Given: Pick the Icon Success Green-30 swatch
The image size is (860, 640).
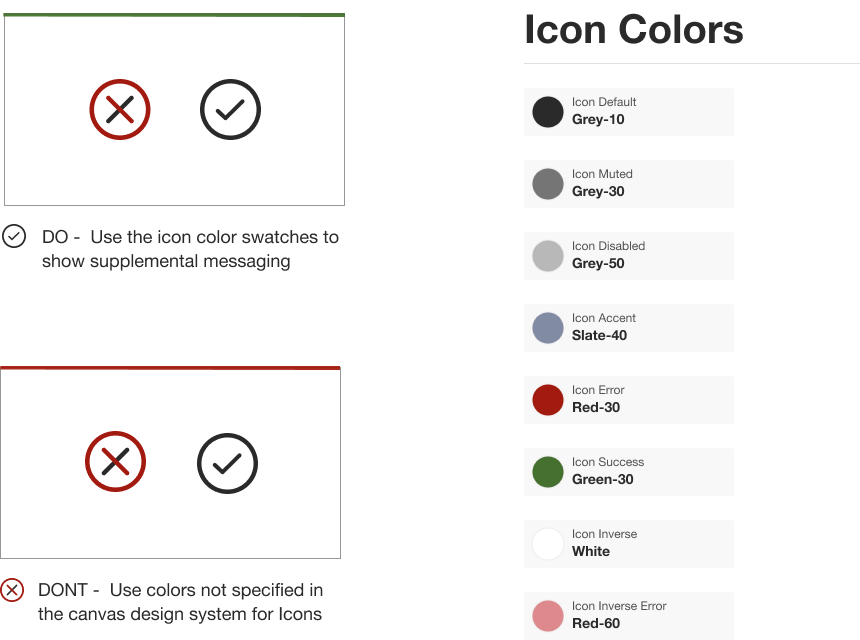Looking at the screenshot, I should (548, 472).
